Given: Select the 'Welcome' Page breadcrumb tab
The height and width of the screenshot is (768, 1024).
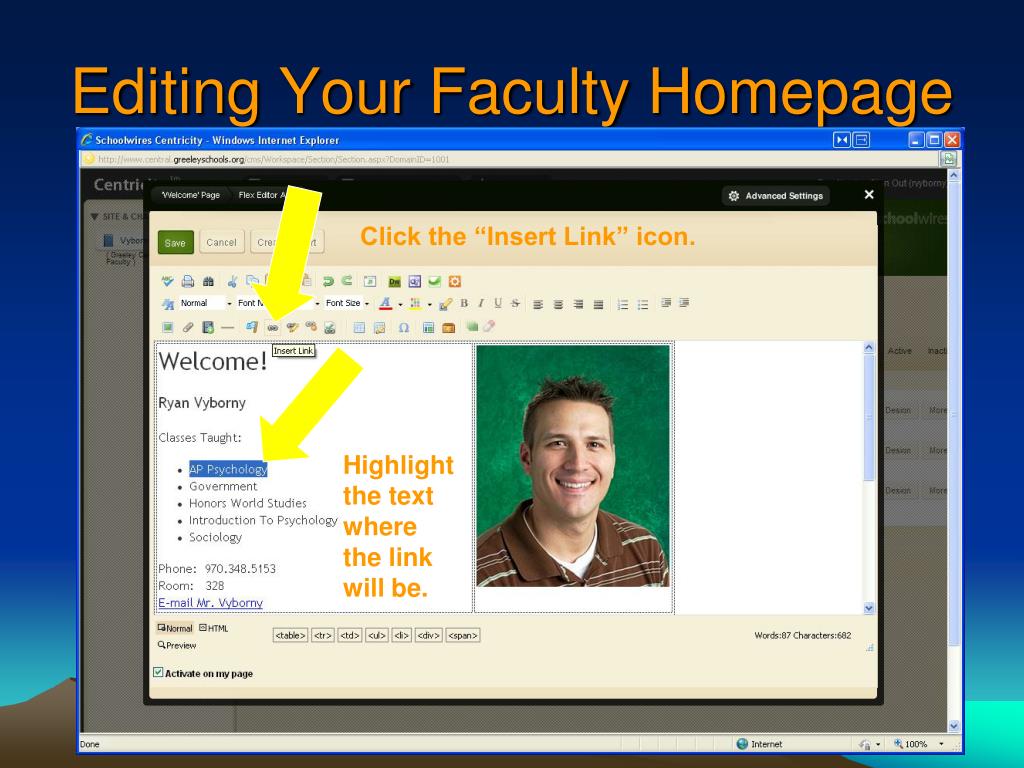Looking at the screenshot, I should point(191,195).
